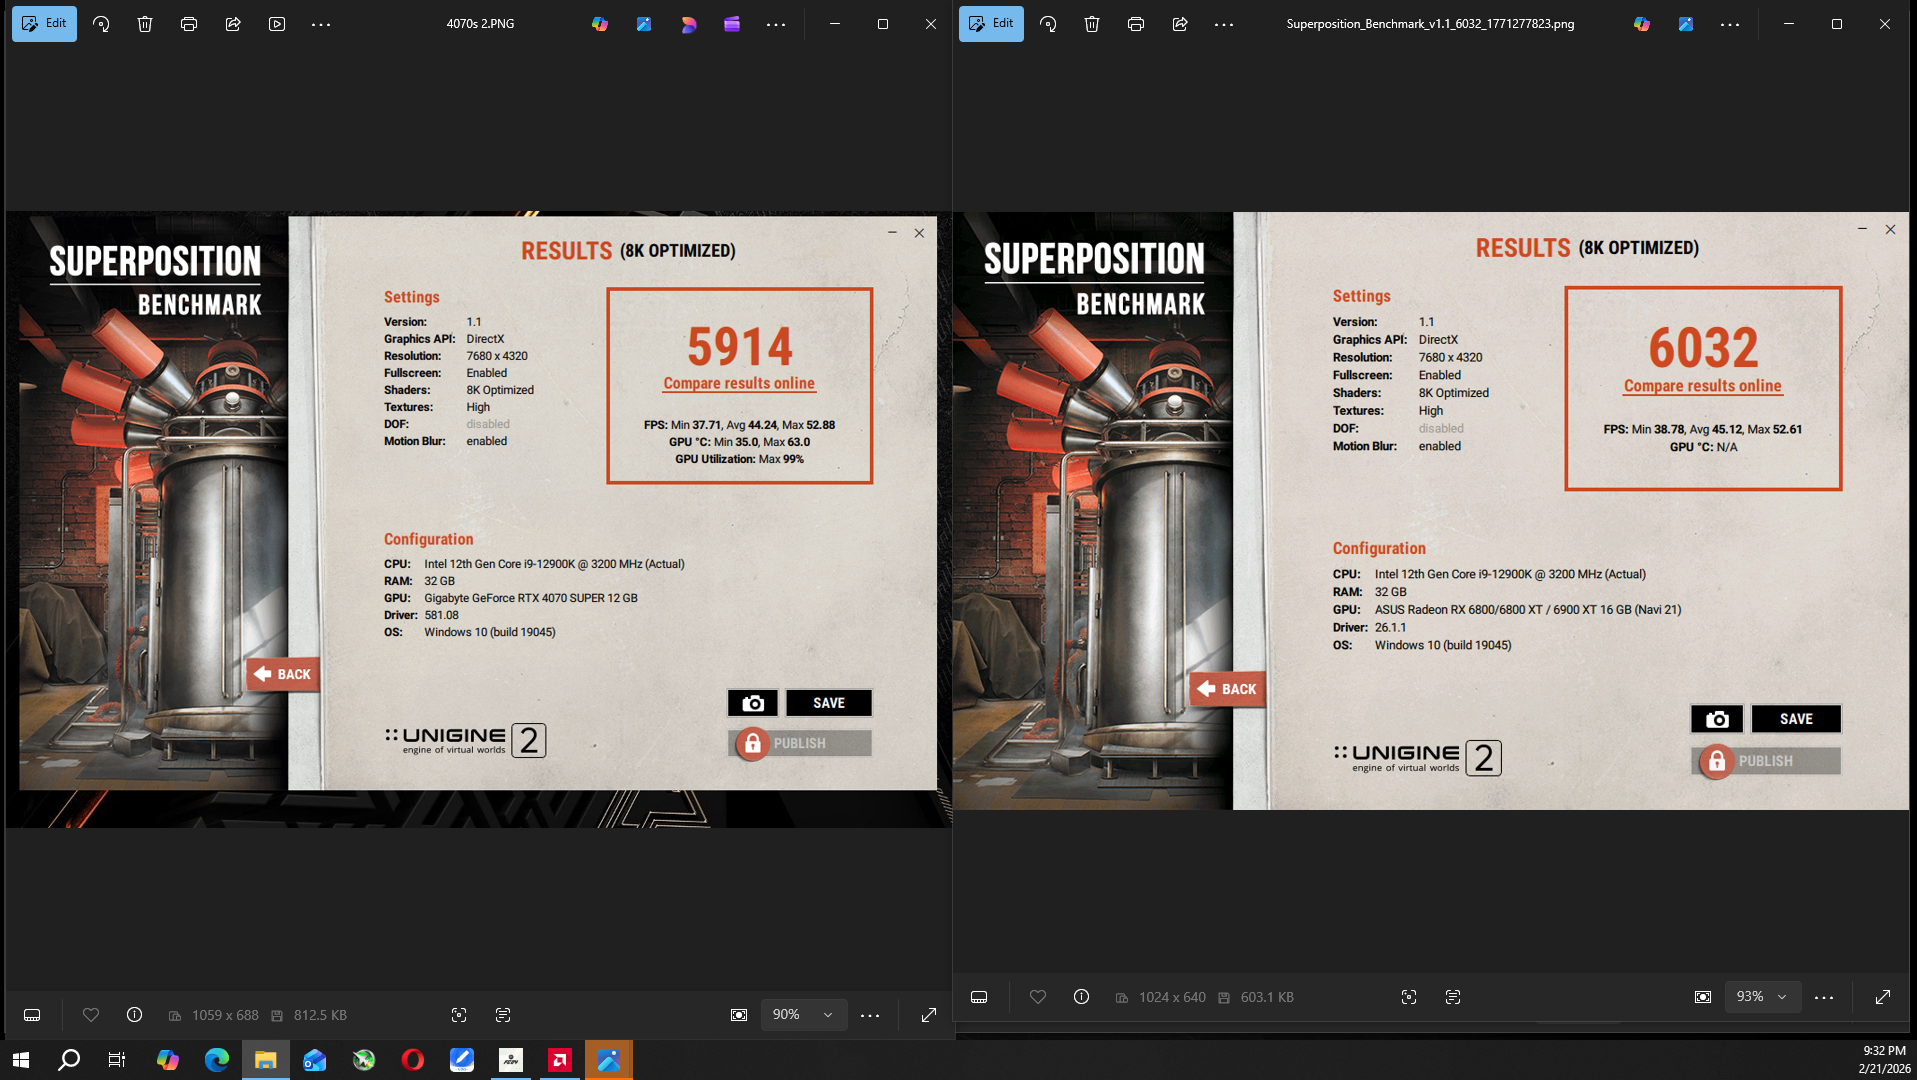Fit Superposition_Benchmark image to window
1917x1080 pixels.
(1703, 997)
